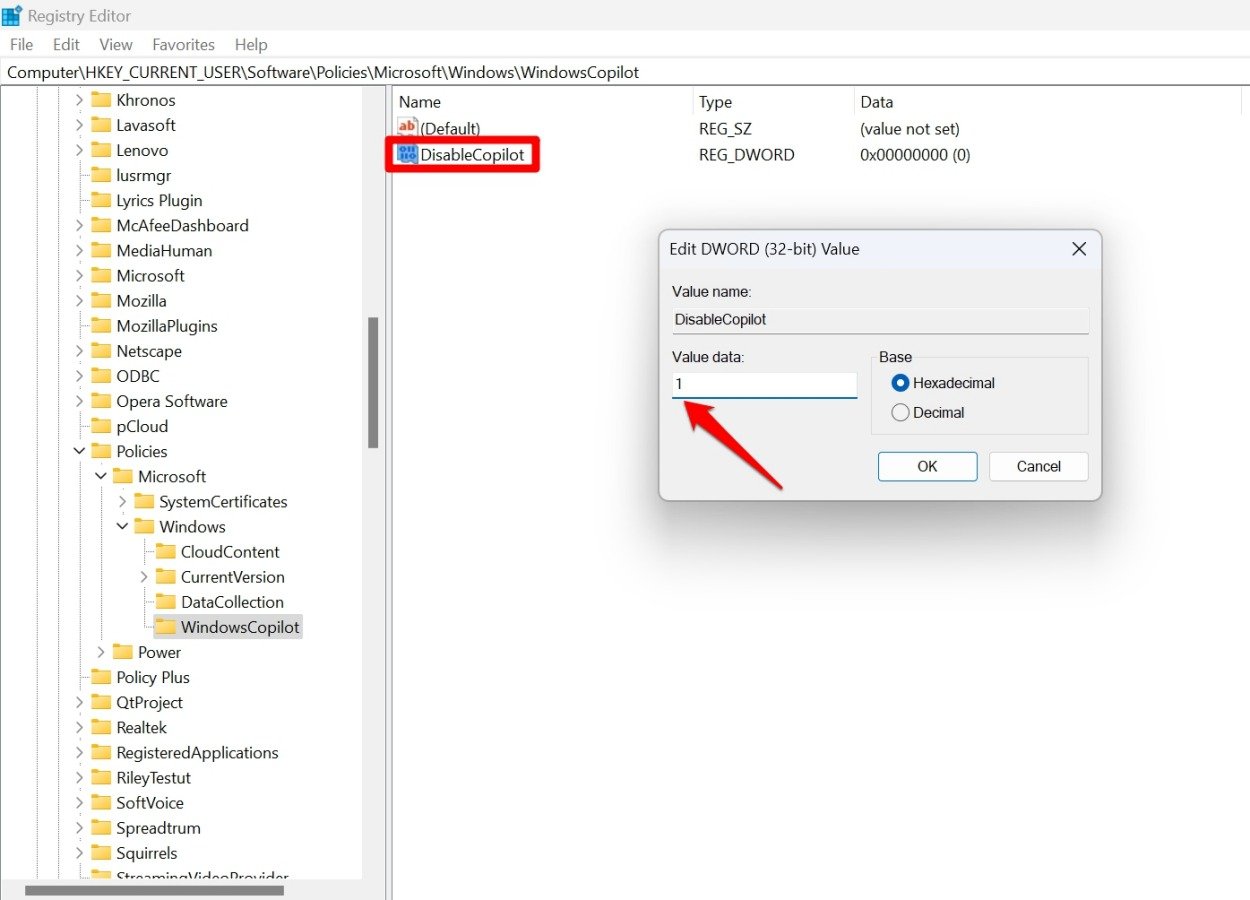Click the Lyrics Plugin folder icon
This screenshot has width=1250, height=900.
point(100,200)
